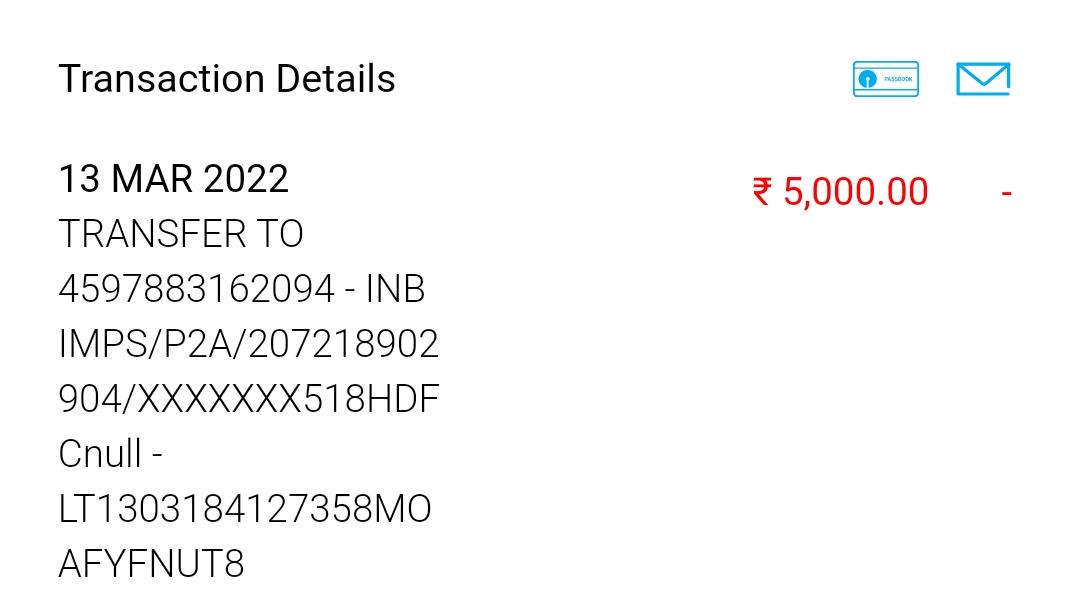Click the year 2022 in the date
This screenshot has height=598, width=1080.
[245, 180]
